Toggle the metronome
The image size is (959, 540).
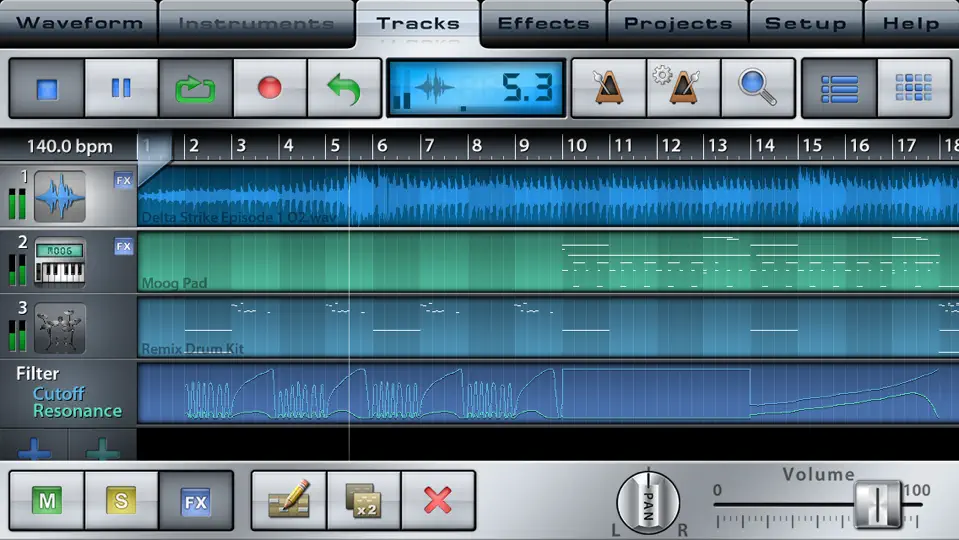(609, 88)
